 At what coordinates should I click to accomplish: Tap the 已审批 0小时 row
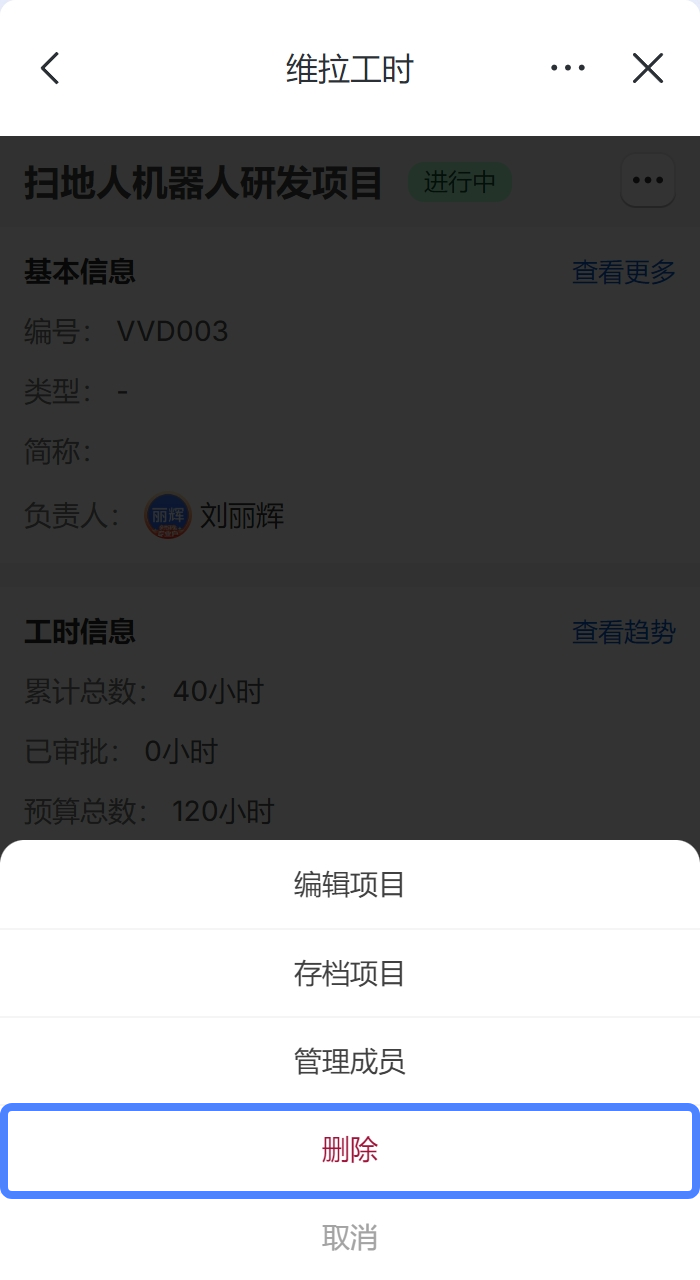(121, 751)
